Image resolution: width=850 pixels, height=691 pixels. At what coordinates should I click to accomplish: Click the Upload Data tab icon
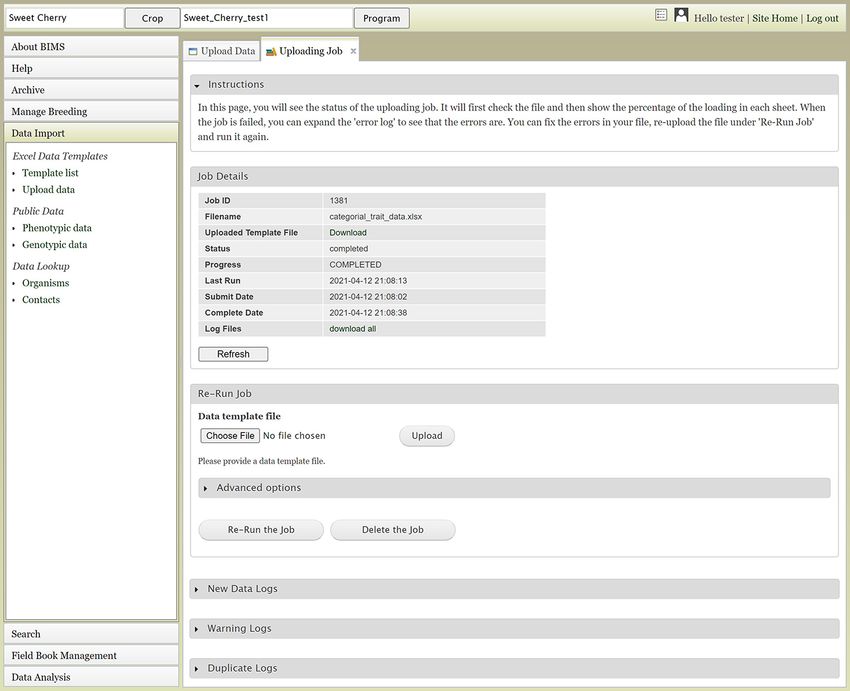pos(192,51)
